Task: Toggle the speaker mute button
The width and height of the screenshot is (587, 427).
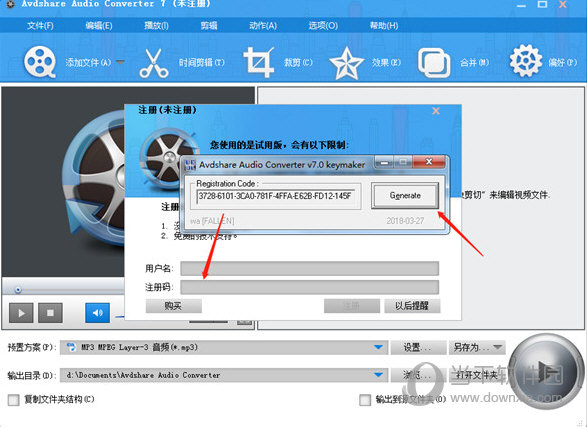Action: (x=97, y=313)
